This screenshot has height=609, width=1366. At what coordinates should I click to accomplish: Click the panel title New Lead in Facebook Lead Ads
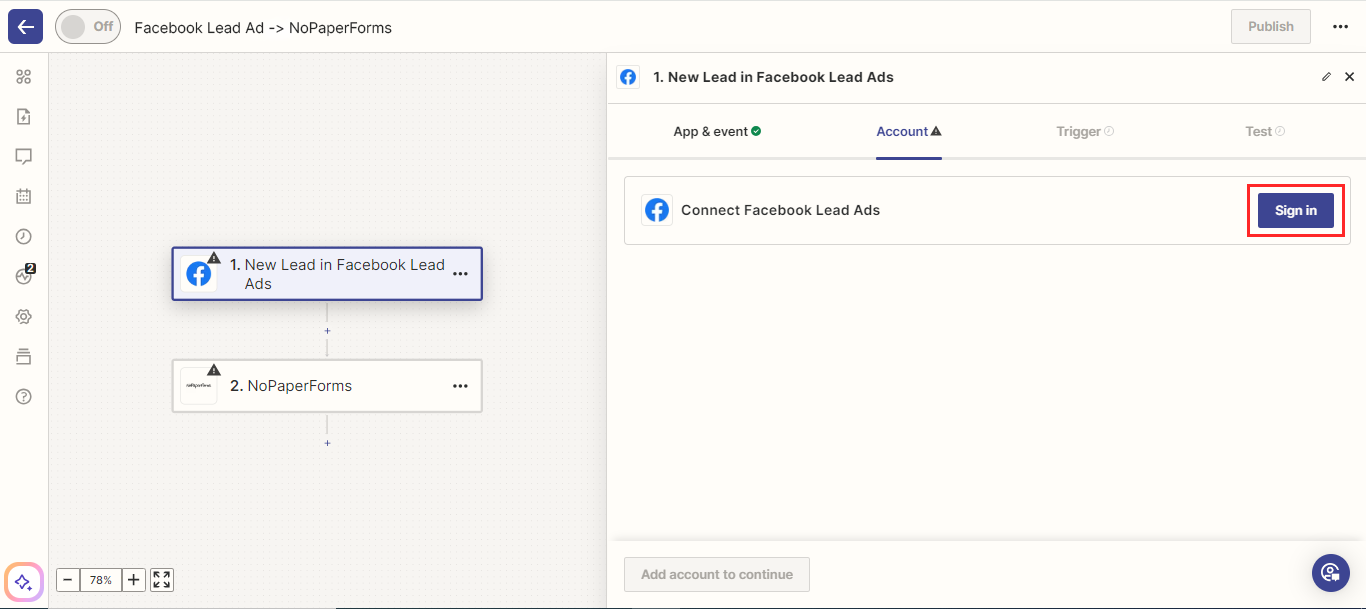[773, 77]
